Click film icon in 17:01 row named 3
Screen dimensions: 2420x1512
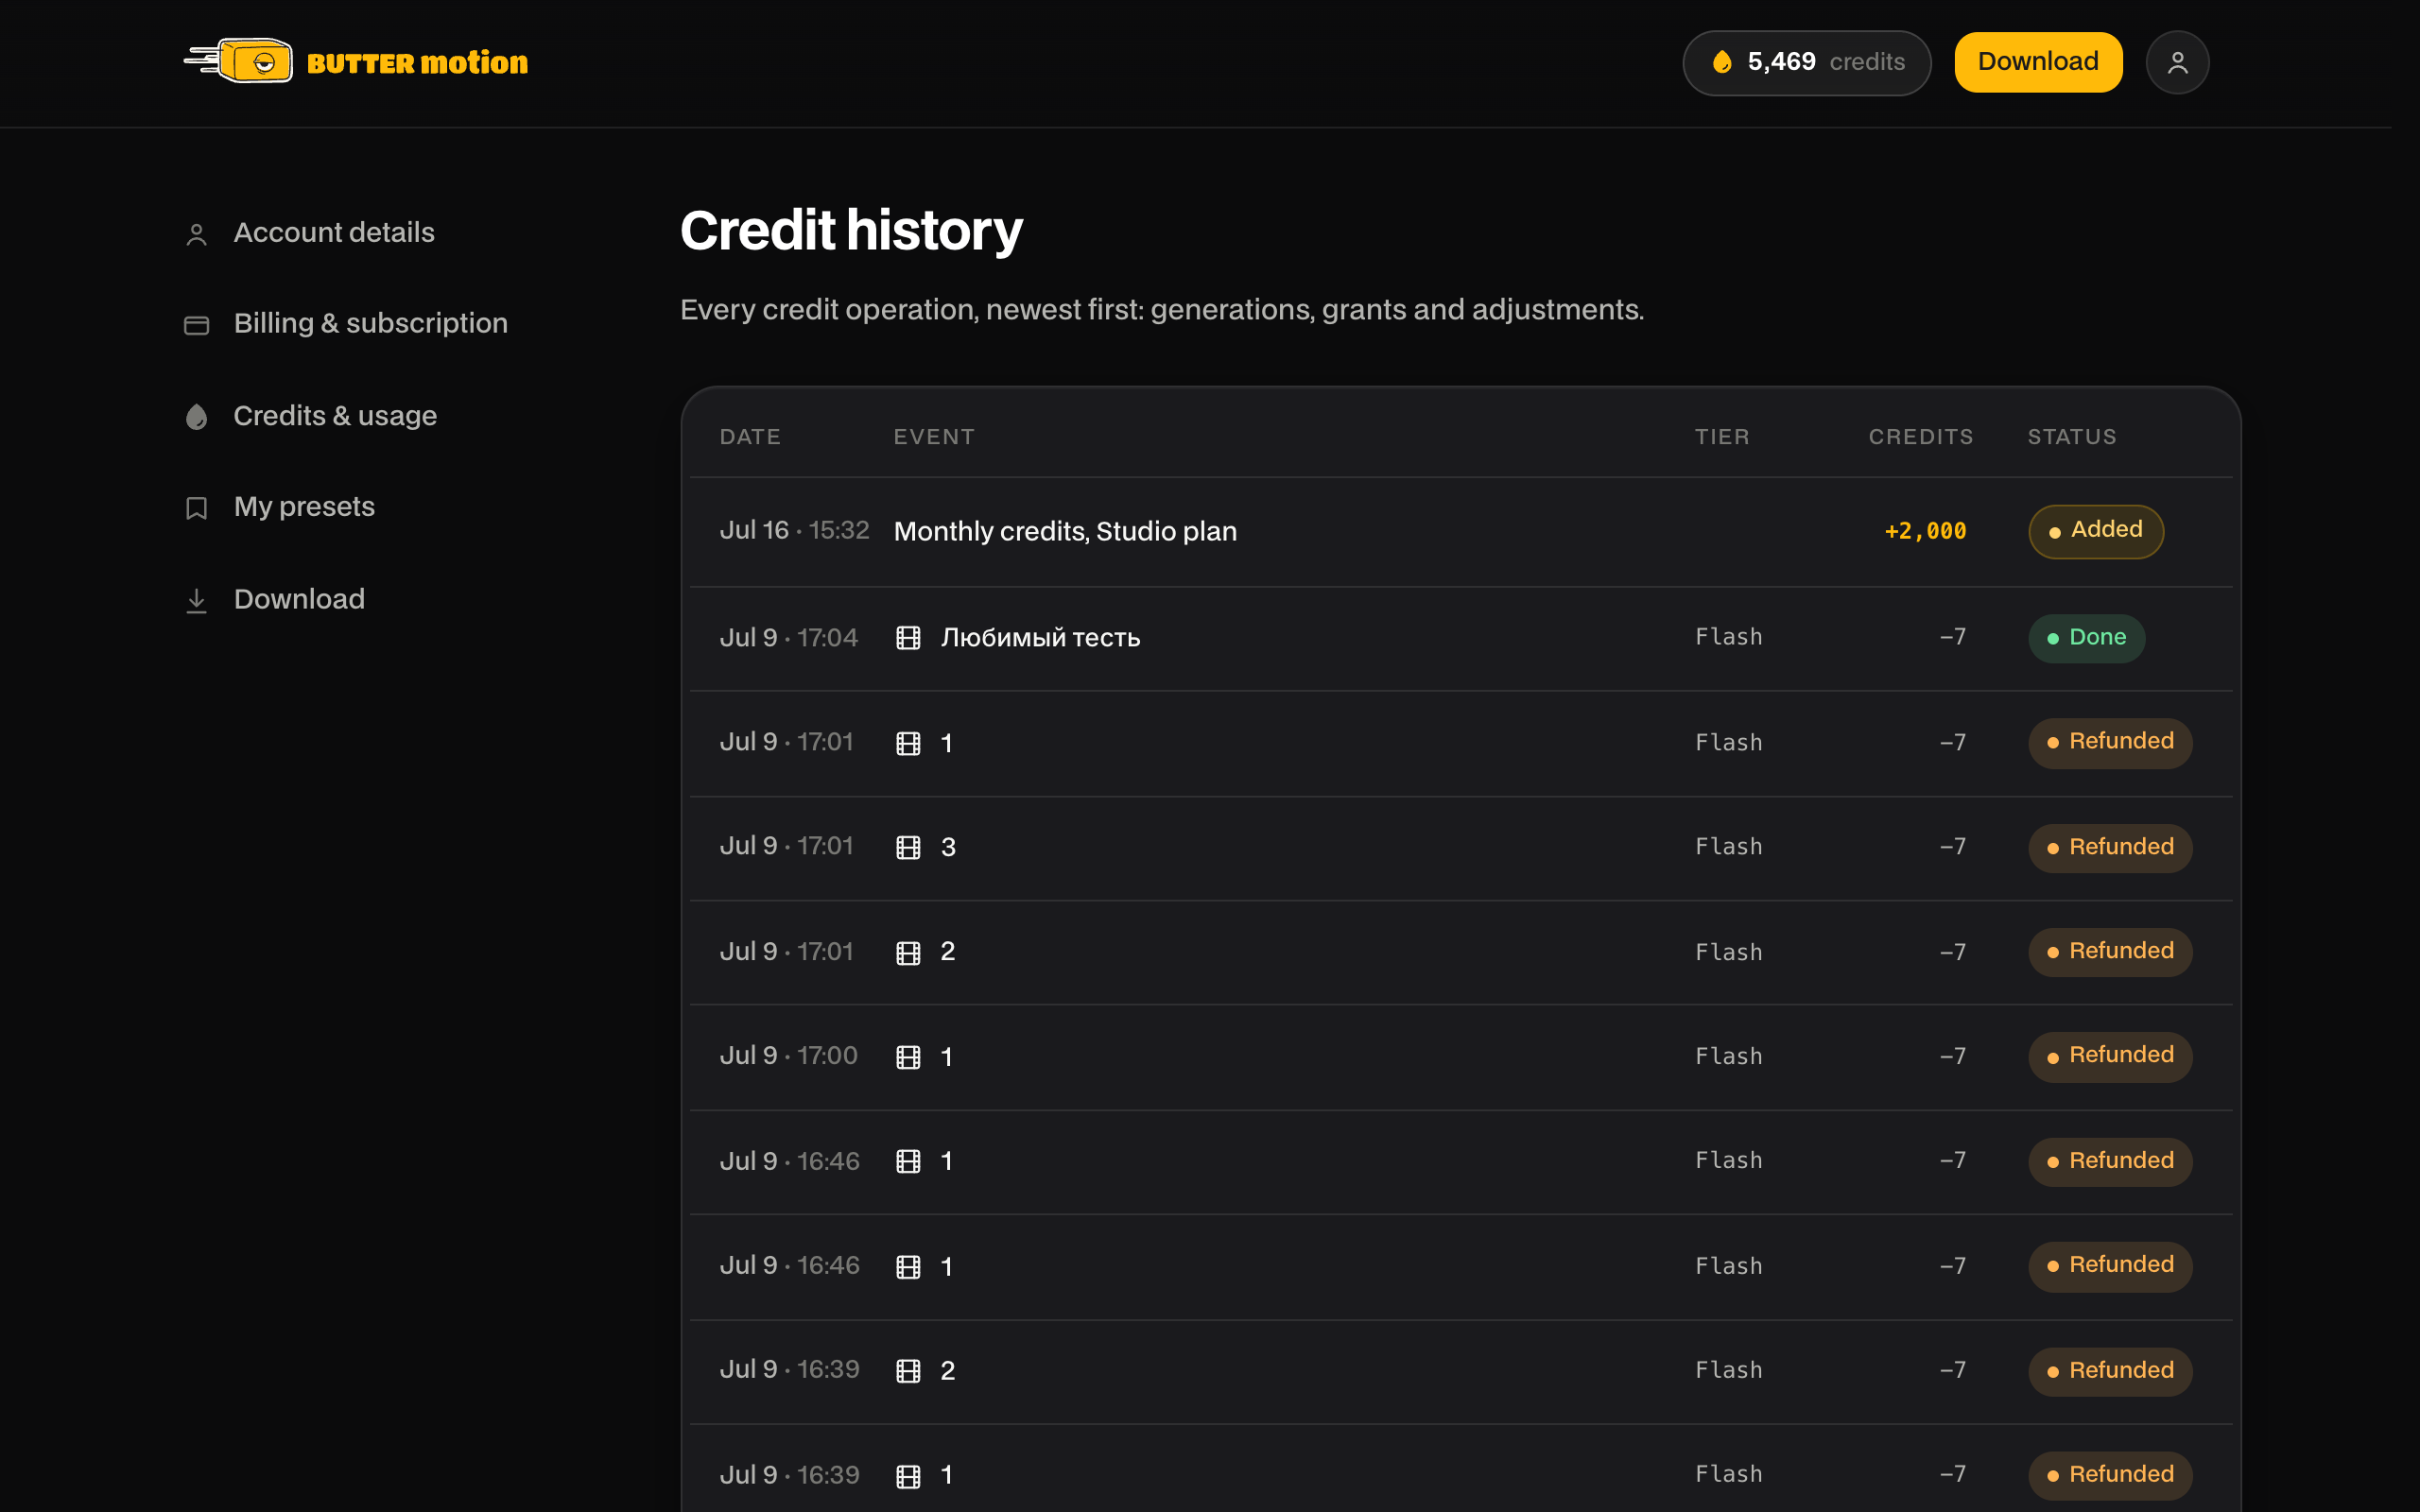coord(908,848)
